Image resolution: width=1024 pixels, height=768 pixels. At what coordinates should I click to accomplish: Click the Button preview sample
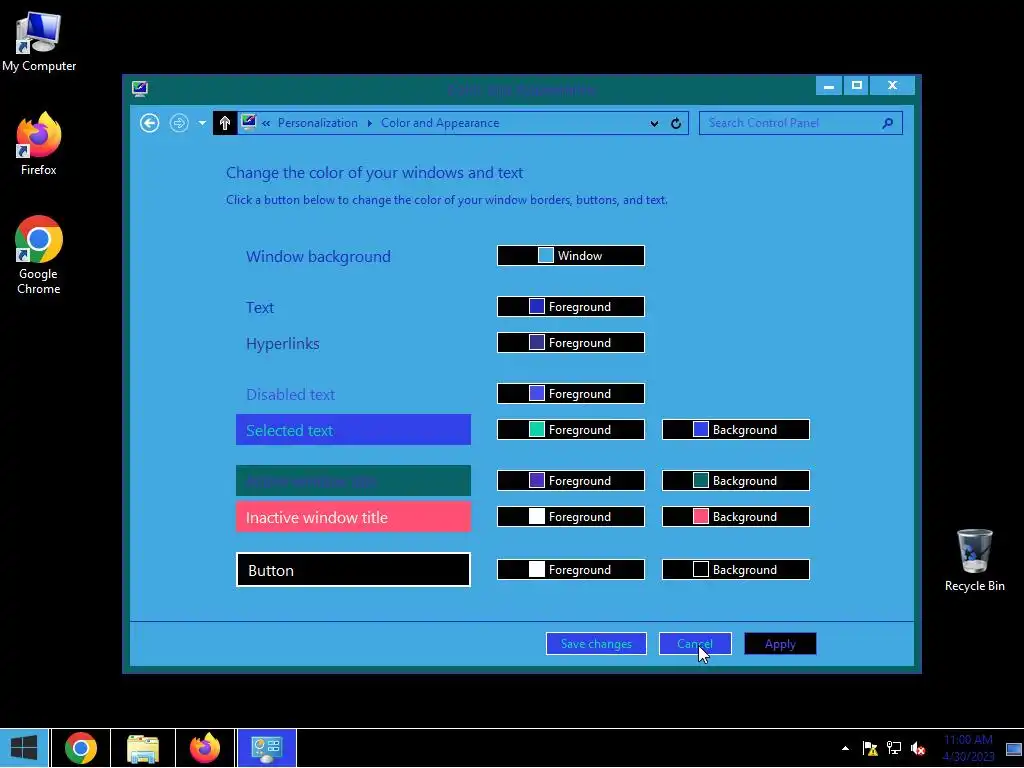tap(353, 569)
